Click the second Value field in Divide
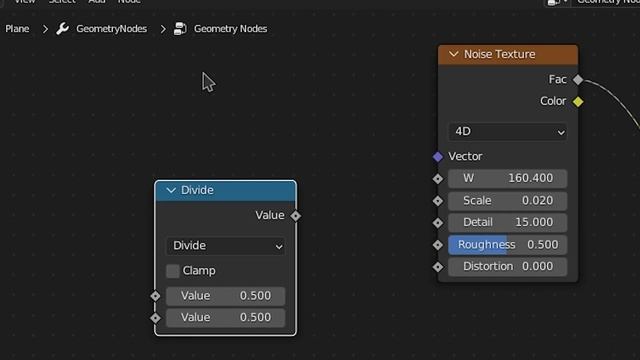This screenshot has height=360, width=640. (x=225, y=318)
